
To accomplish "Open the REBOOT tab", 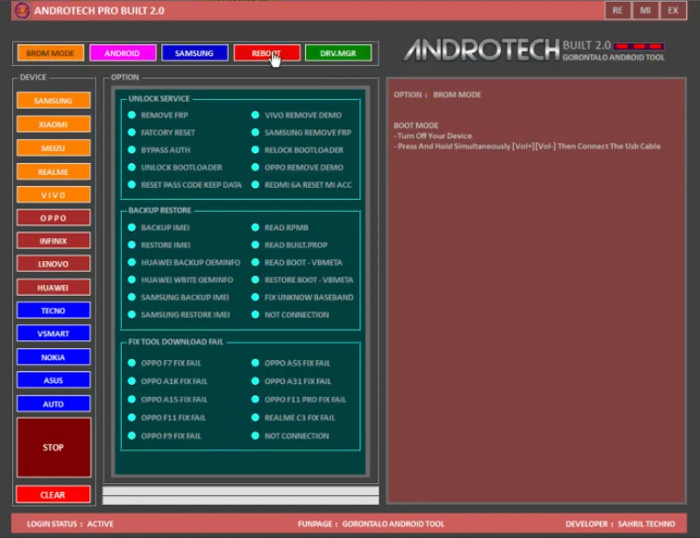I will pyautogui.click(x=267, y=53).
